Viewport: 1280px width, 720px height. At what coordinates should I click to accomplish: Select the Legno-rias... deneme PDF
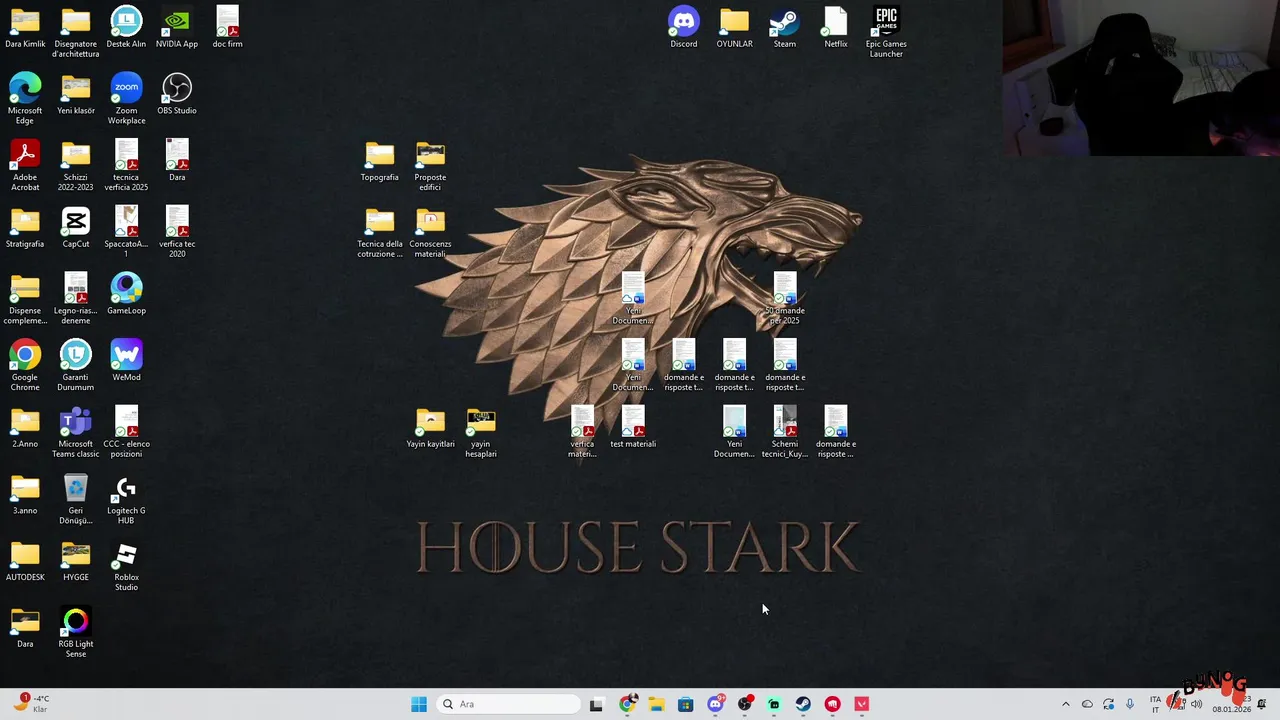76,299
